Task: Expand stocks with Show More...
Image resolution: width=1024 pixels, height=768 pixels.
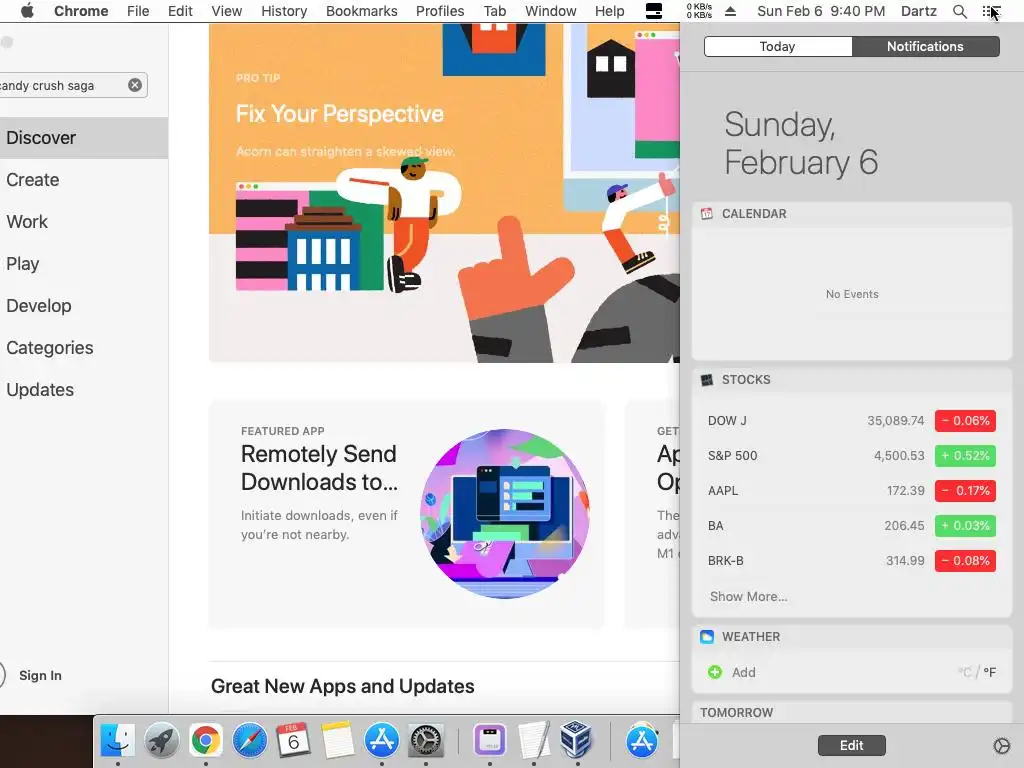Action: tap(748, 596)
